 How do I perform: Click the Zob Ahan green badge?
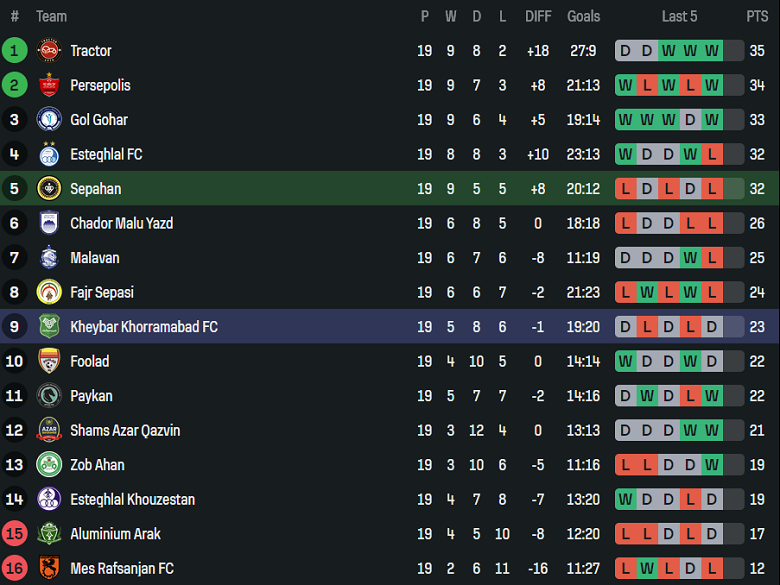[x=49, y=465]
